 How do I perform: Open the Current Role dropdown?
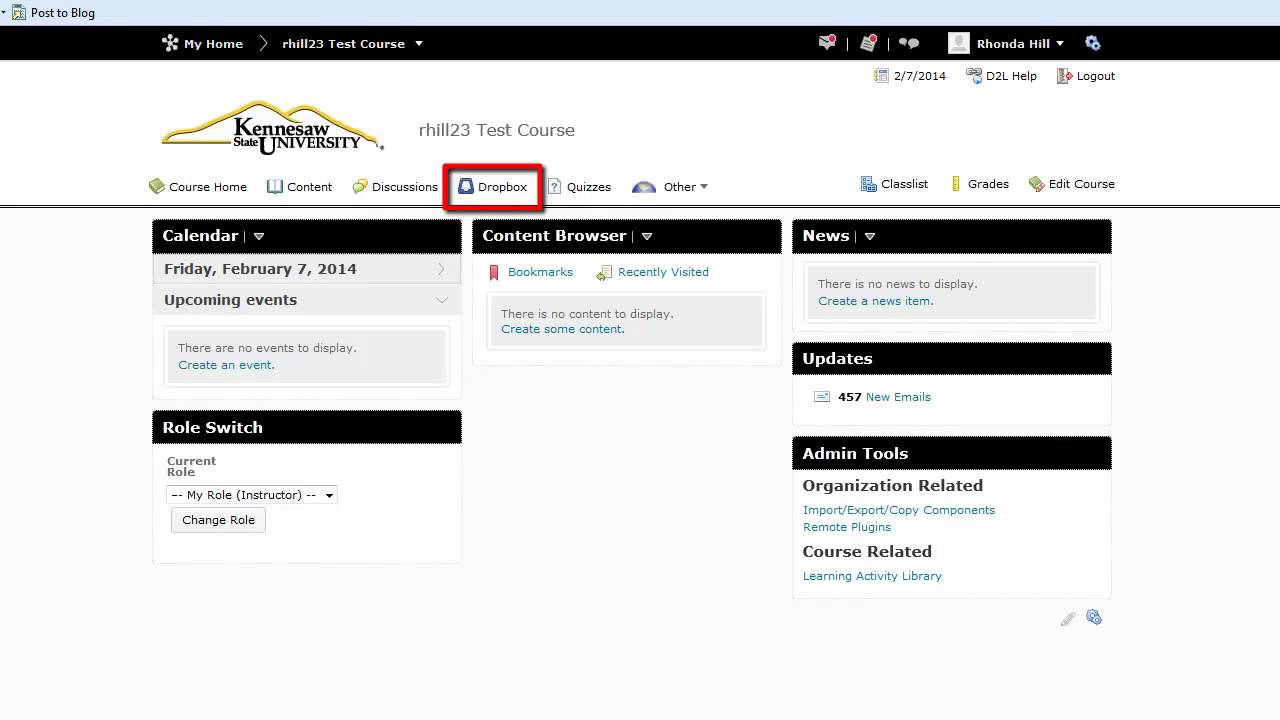[x=252, y=495]
